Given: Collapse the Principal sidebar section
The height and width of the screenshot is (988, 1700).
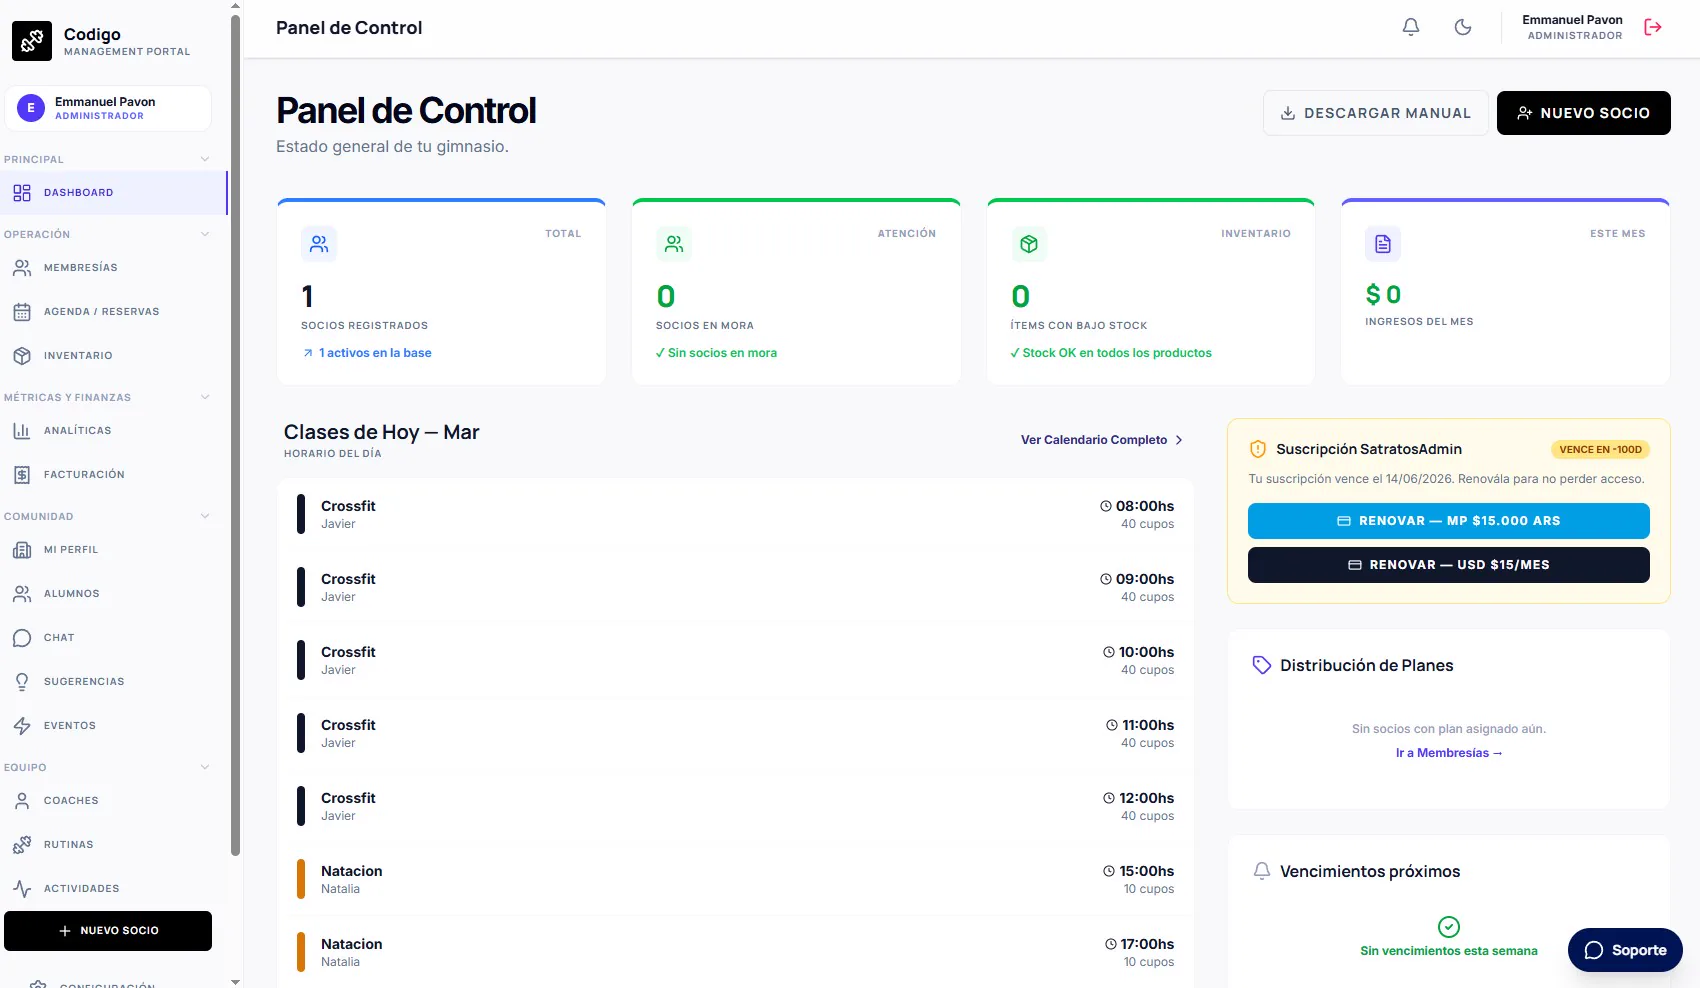Looking at the screenshot, I should (x=205, y=159).
